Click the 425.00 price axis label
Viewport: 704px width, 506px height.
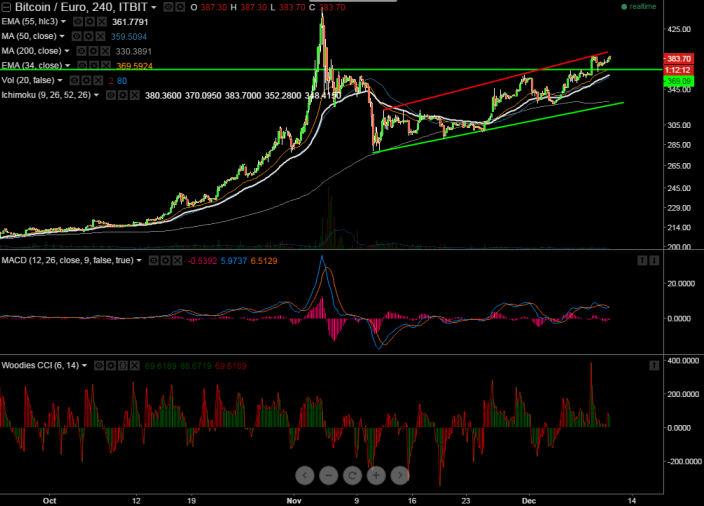point(679,29)
